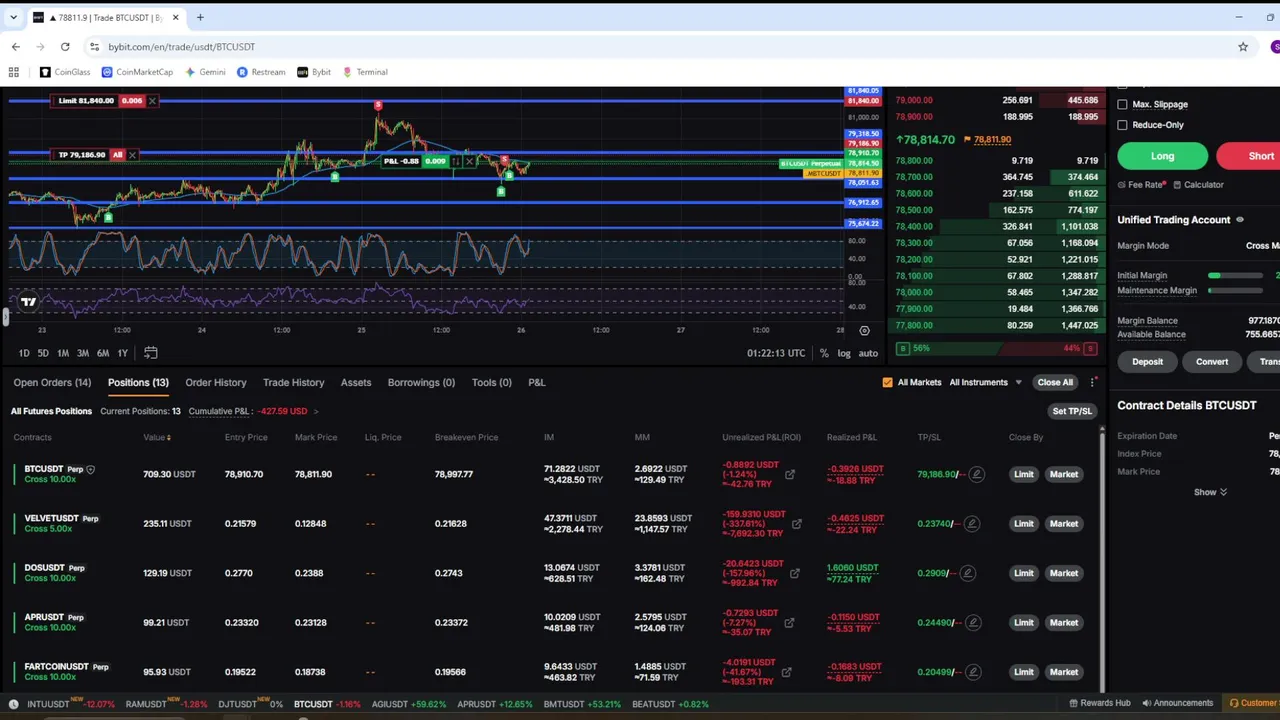Sort positions by Value column
This screenshot has width=1280, height=720.
[x=156, y=437]
